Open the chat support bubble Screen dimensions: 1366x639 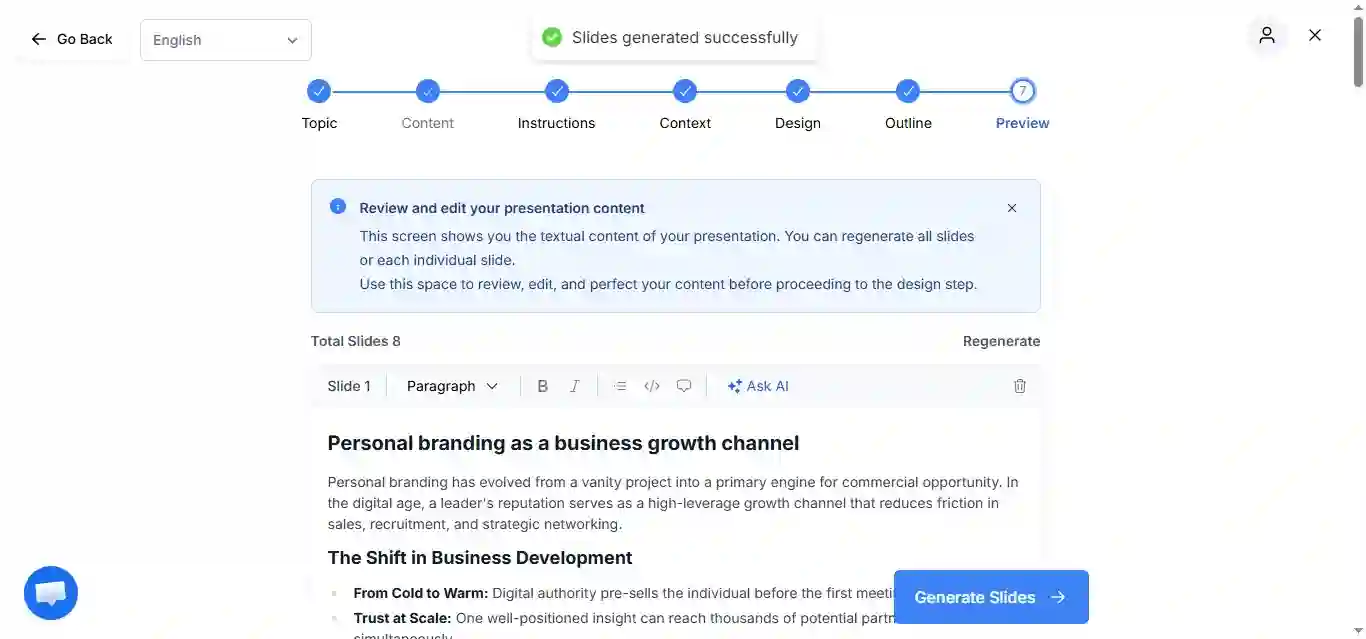(51, 593)
